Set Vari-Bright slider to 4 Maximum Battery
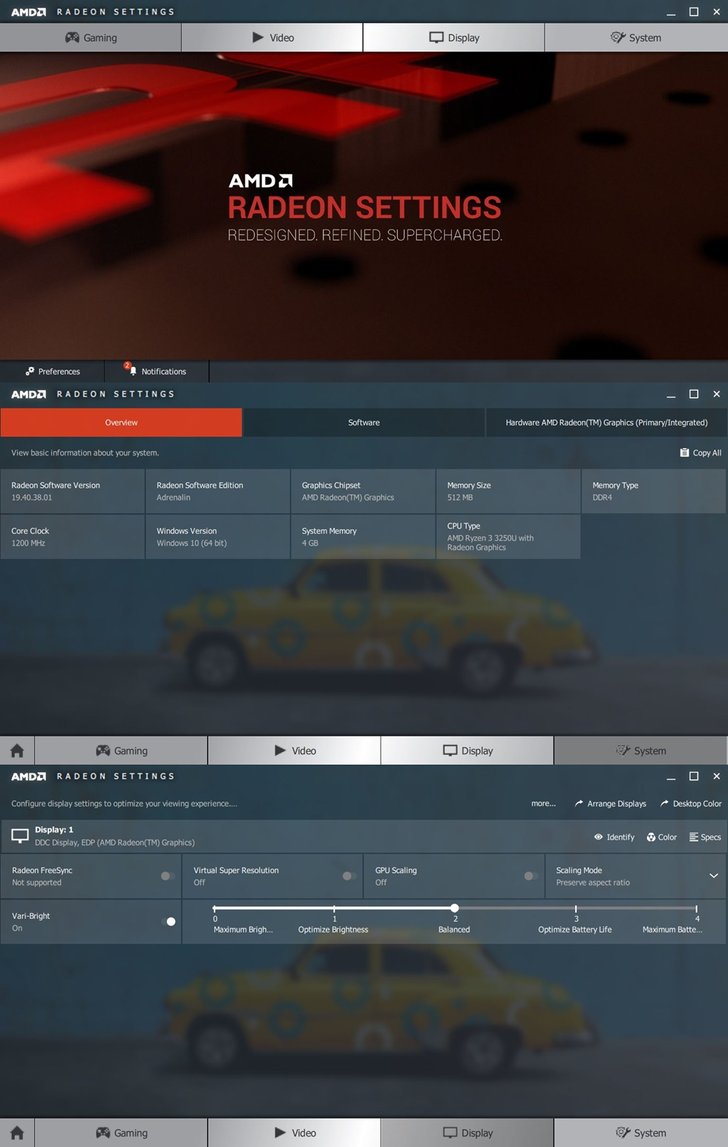Screen dimensions: 728x1147 pos(697,909)
